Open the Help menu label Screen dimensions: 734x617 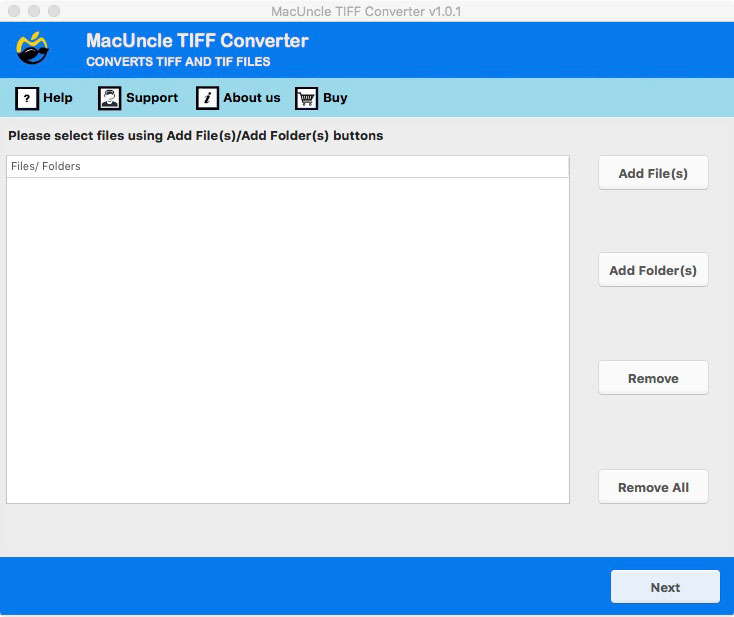click(x=58, y=98)
